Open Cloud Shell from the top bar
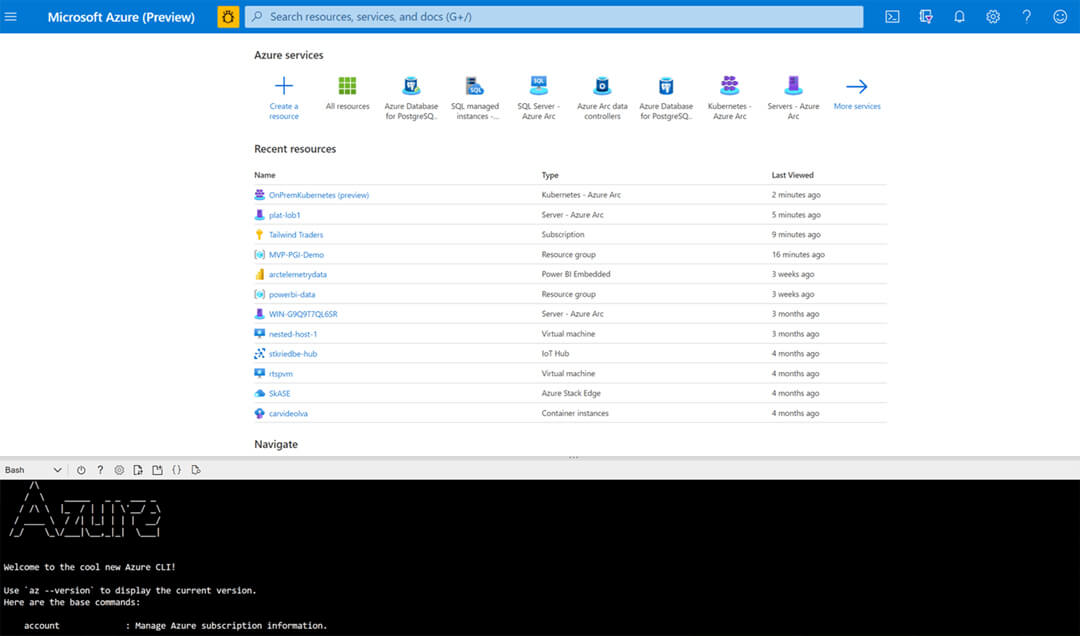The image size is (1080, 636). 893,17
